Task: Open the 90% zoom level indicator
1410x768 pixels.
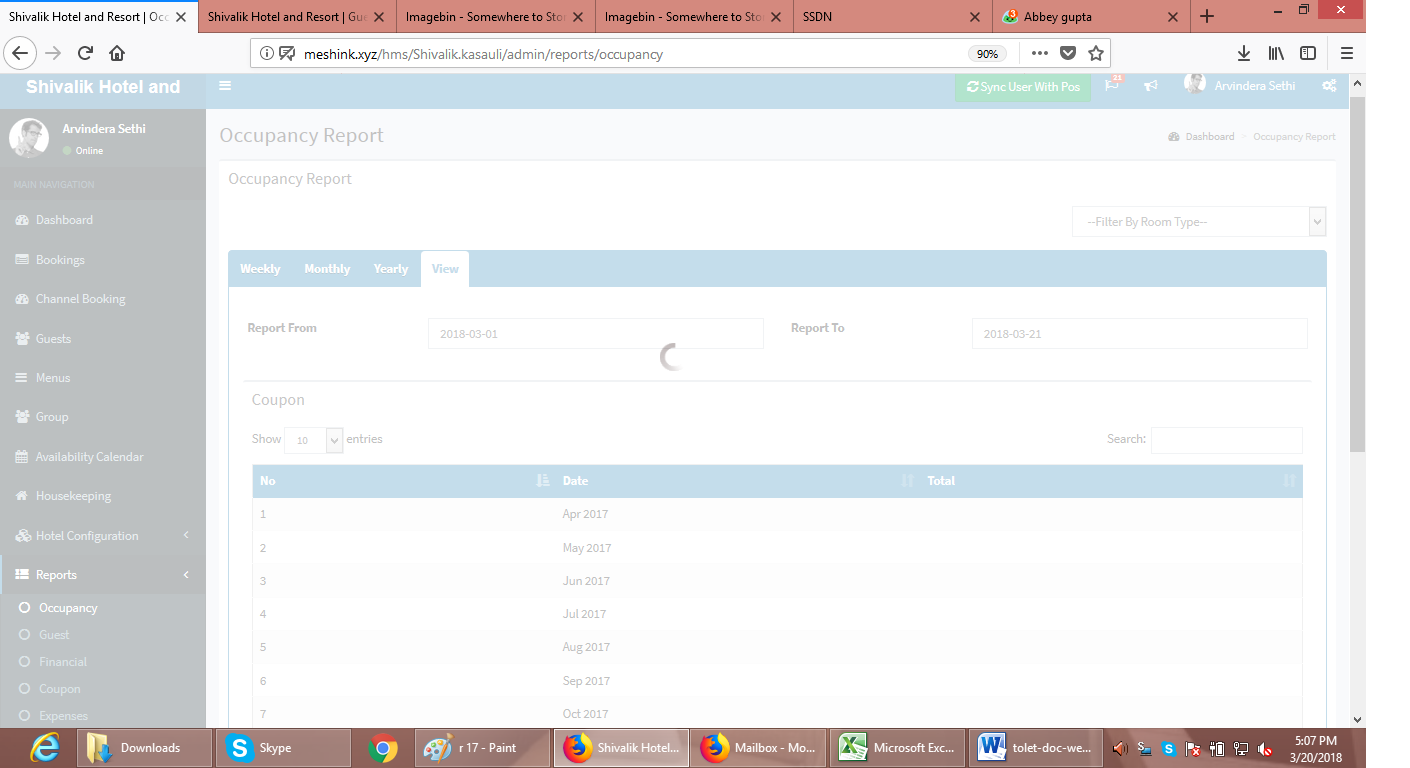Action: pyautogui.click(x=987, y=54)
